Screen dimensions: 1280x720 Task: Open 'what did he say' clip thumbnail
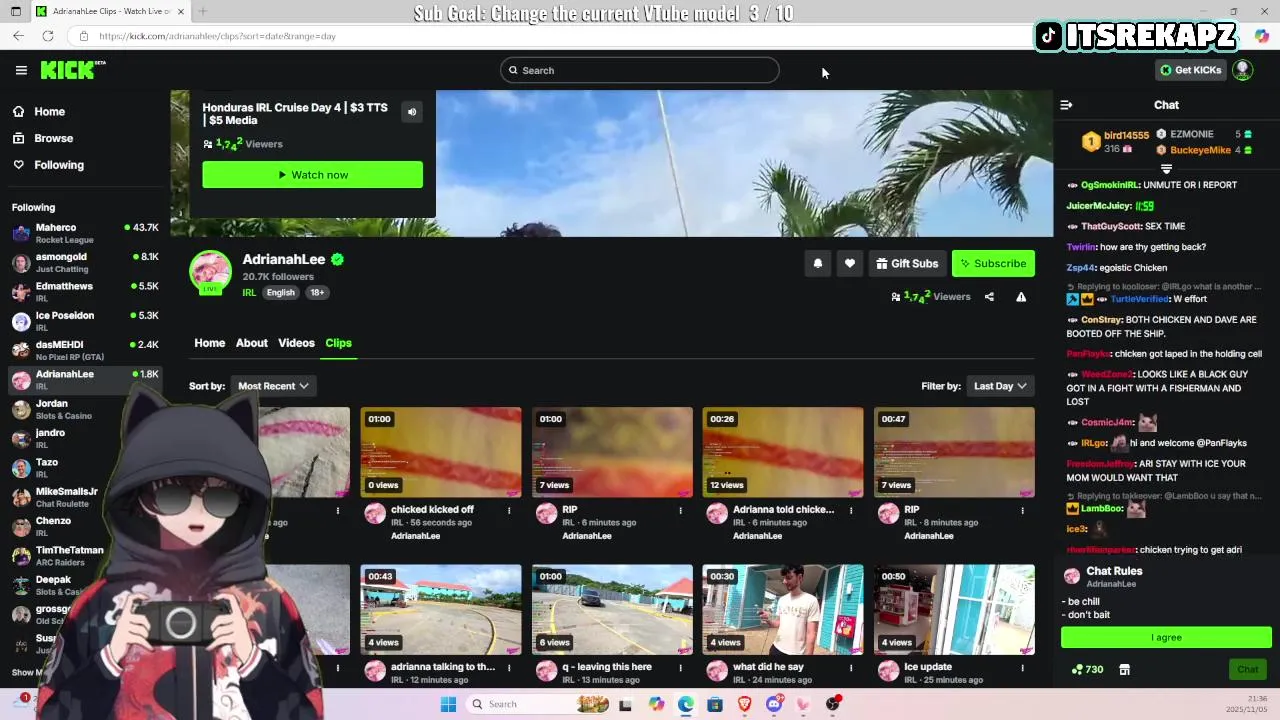(783, 610)
